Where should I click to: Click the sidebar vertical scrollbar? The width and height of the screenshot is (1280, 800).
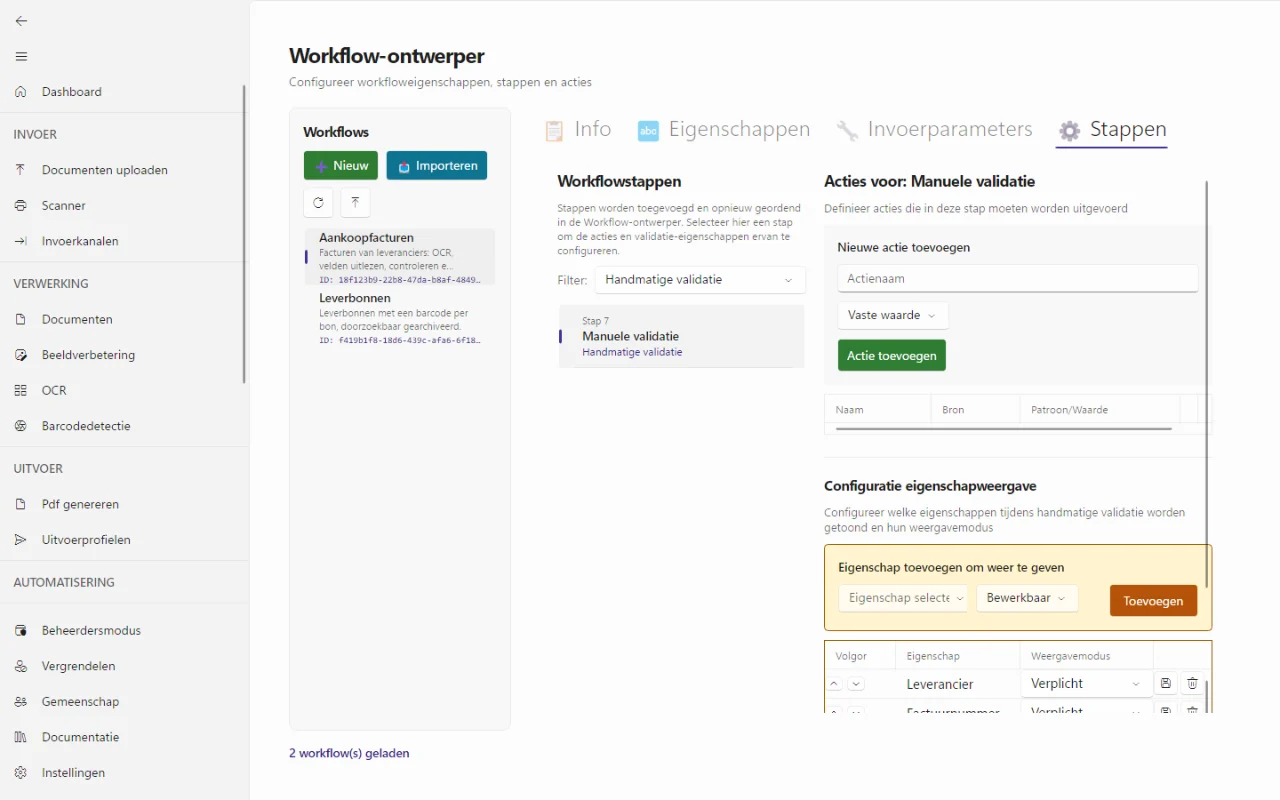(245, 234)
